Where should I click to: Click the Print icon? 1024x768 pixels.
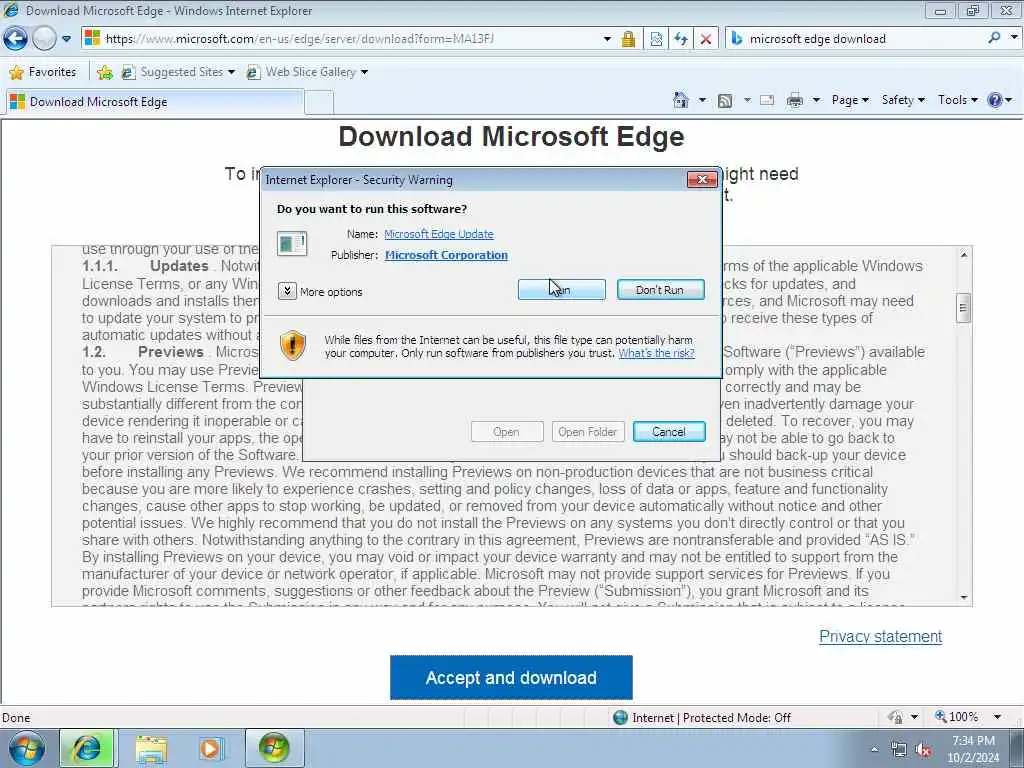[x=795, y=101]
